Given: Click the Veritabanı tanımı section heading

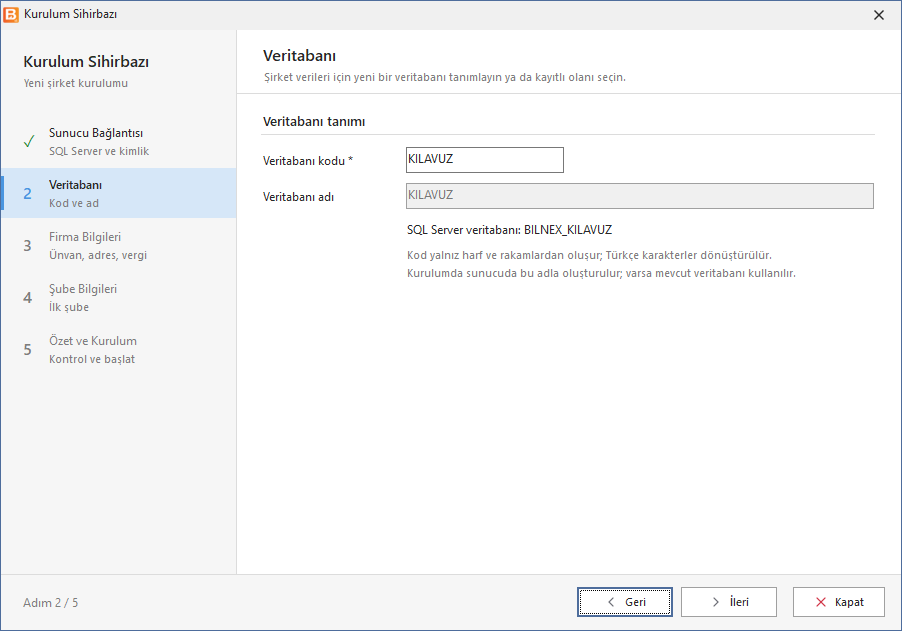Looking at the screenshot, I should (314, 121).
